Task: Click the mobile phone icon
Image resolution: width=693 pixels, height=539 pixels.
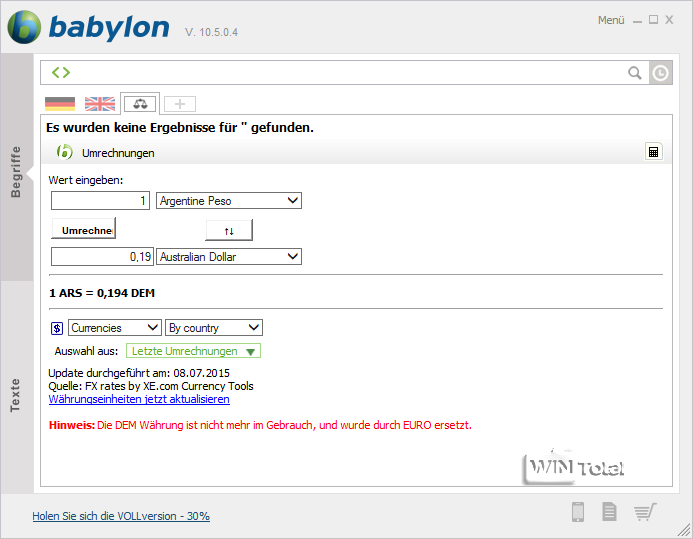Action: pyautogui.click(x=578, y=512)
